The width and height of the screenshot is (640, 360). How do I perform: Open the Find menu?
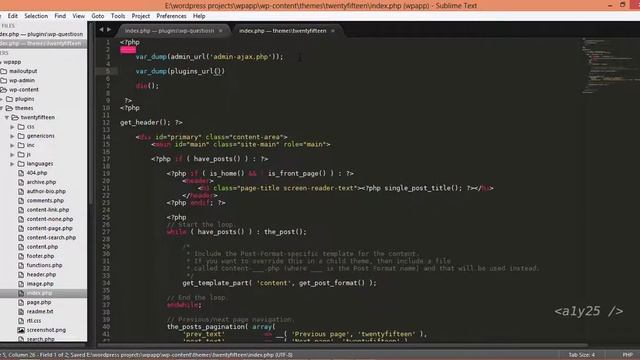60,16
